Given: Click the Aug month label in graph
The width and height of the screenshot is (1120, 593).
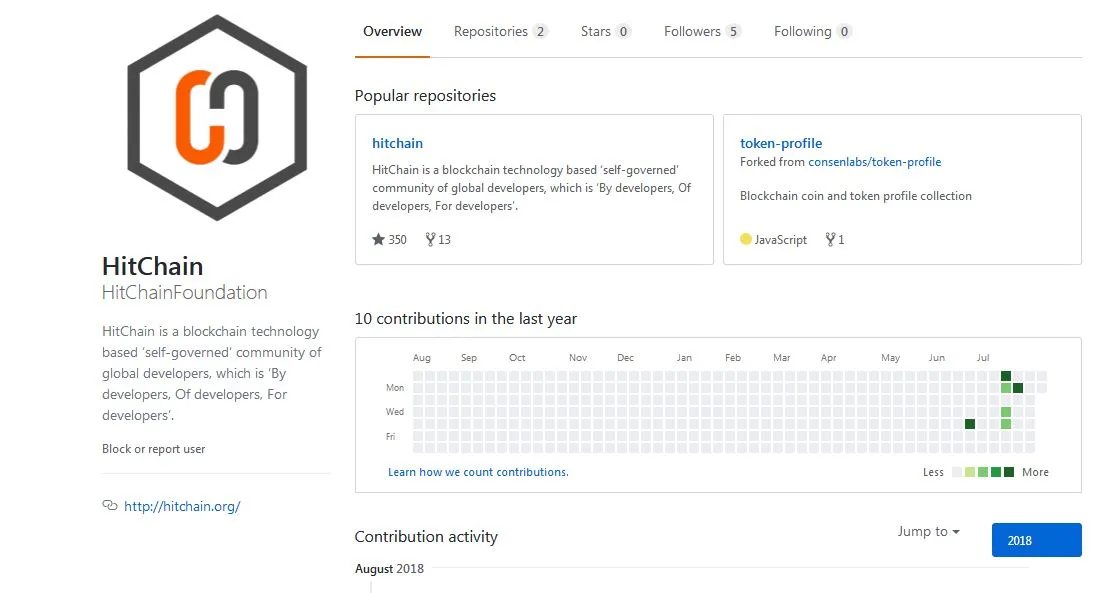Looking at the screenshot, I should click(x=421, y=357).
